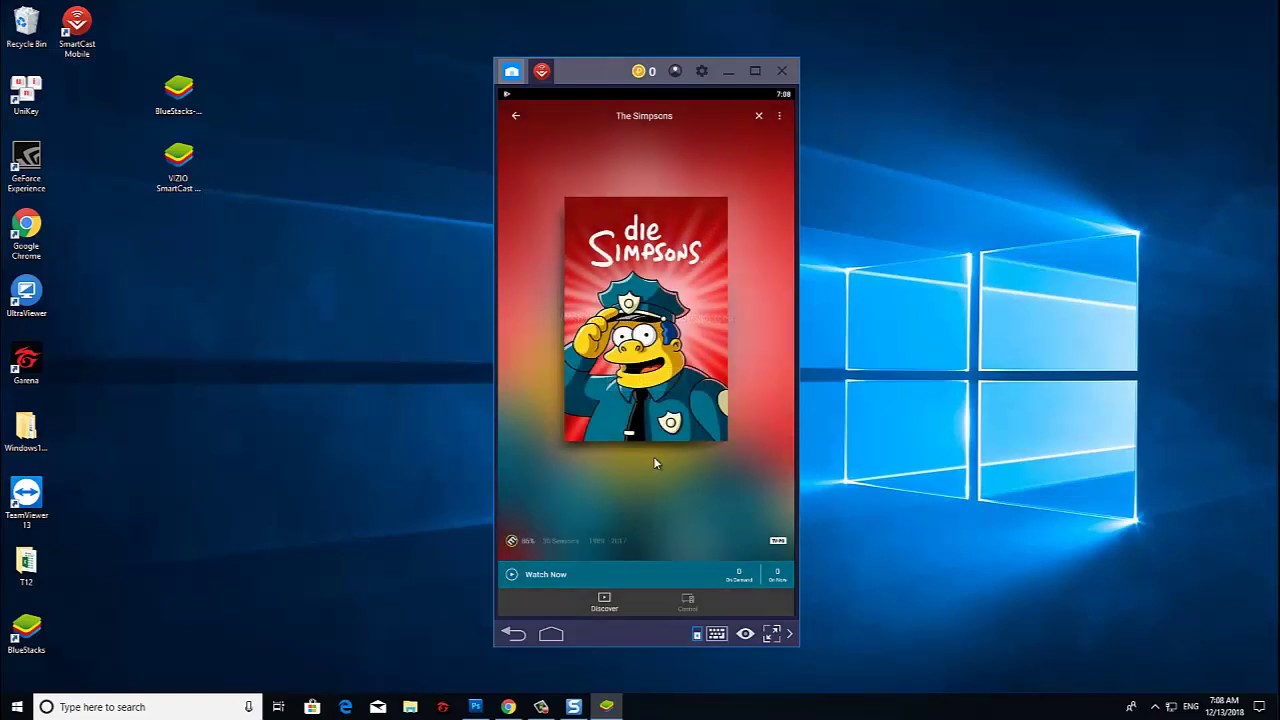1280x720 pixels.
Task: Select the BlueStacks-... installer desktop icon
Action: click(178, 95)
